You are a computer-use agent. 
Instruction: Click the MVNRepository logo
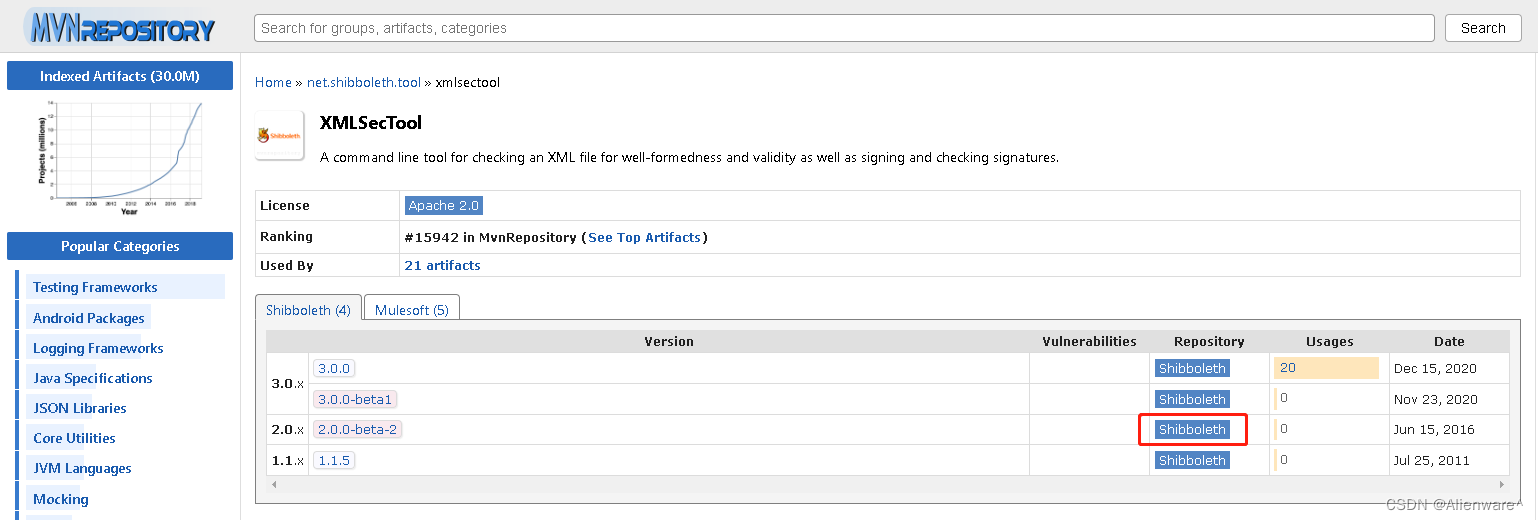120,27
